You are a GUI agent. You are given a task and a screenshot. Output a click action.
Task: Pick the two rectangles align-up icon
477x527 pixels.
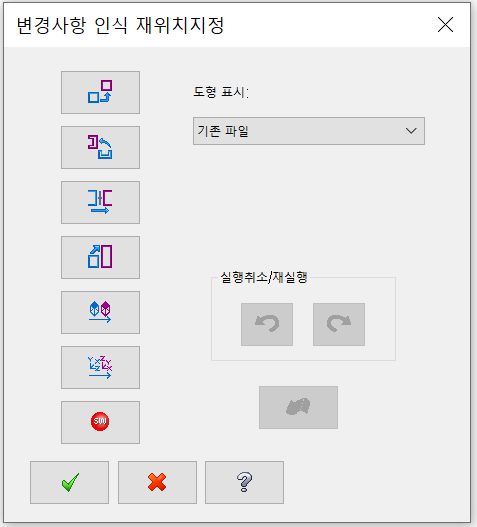point(100,257)
